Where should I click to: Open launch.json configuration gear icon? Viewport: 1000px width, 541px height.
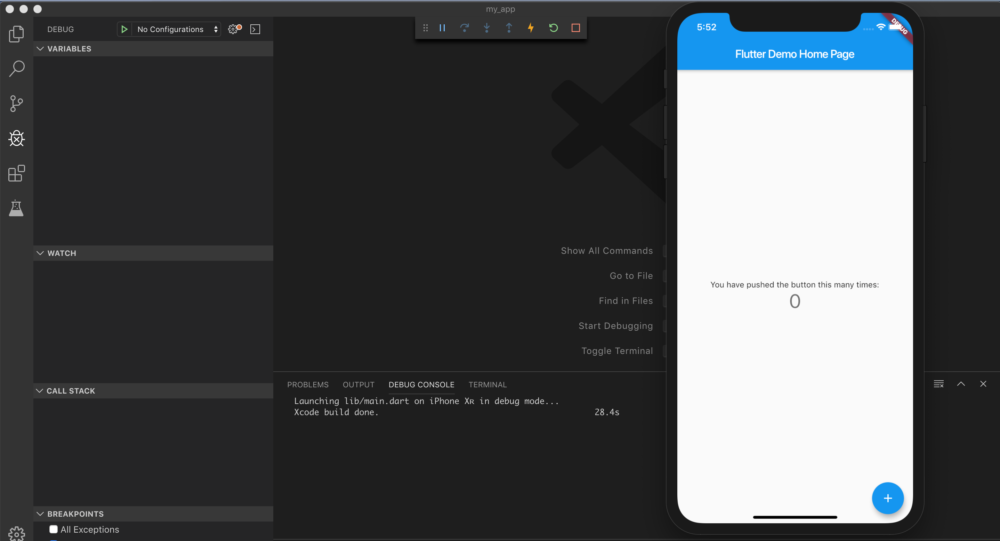click(235, 29)
